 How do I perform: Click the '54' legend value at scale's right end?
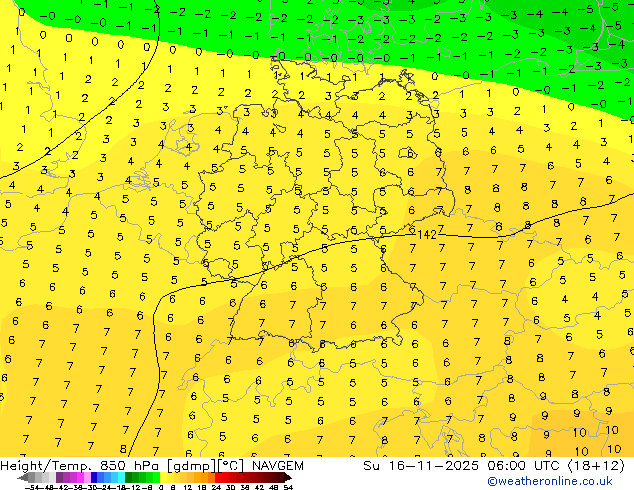tap(287, 487)
